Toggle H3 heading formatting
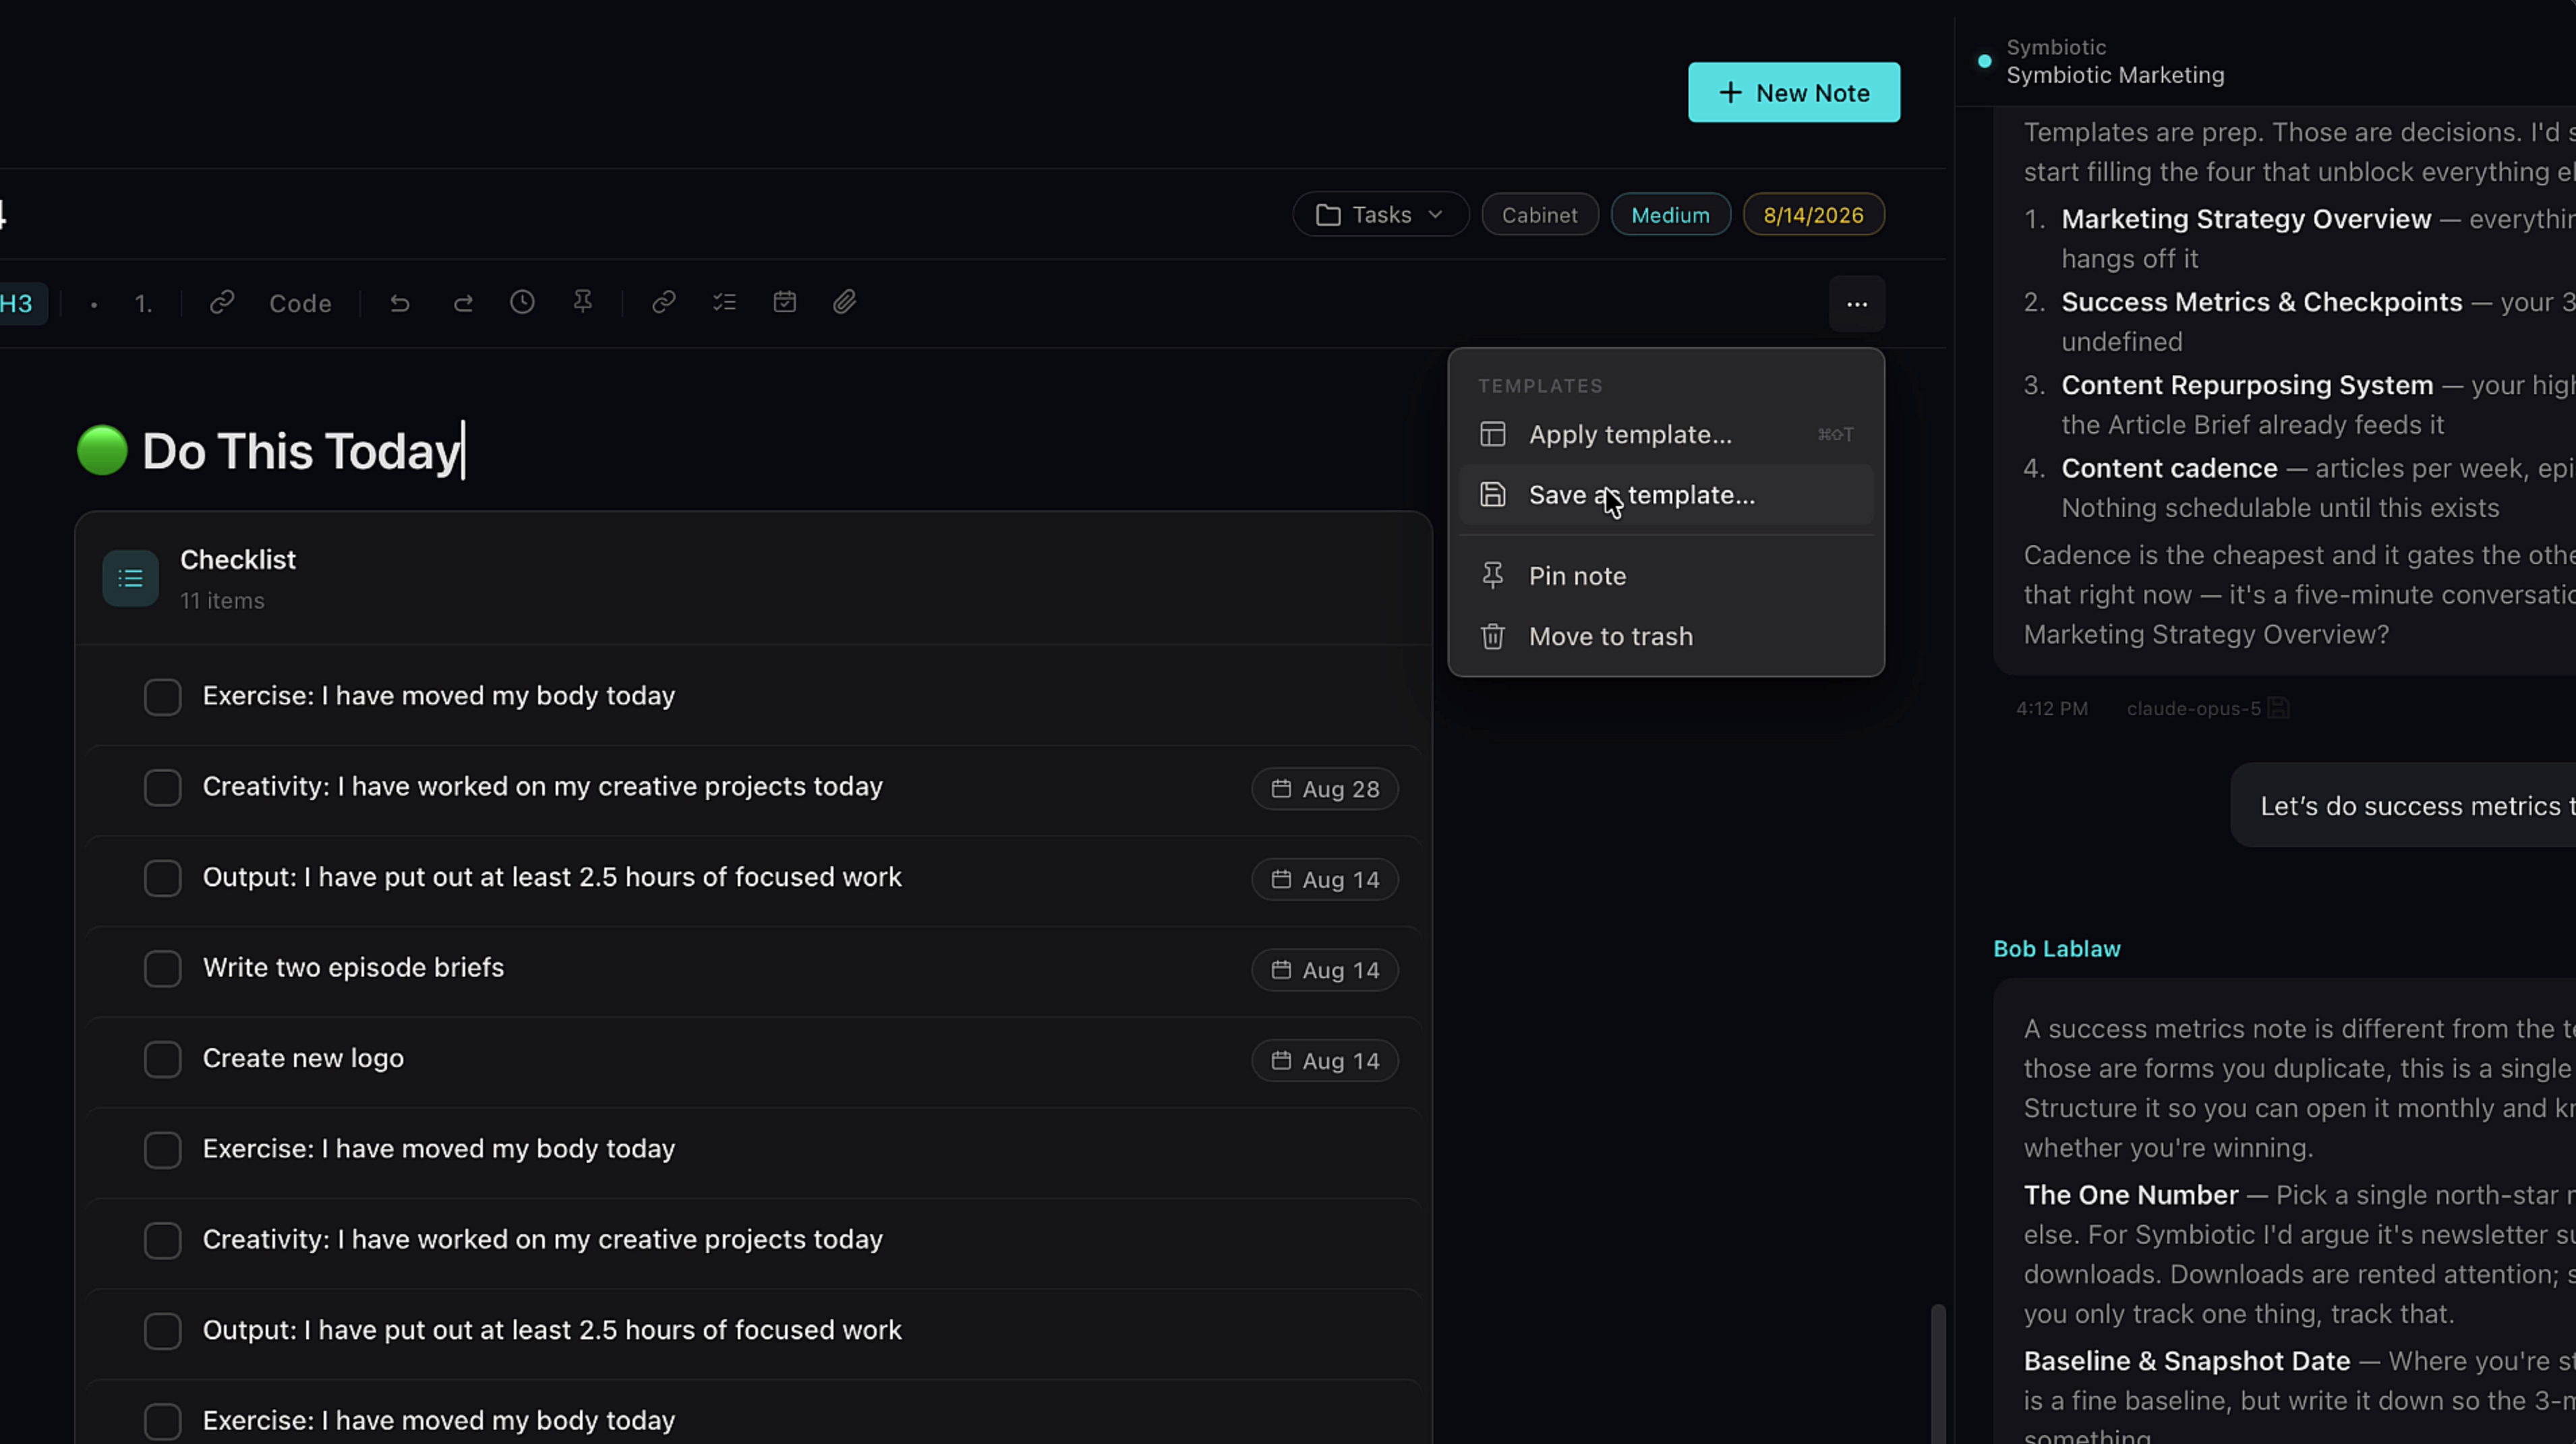Viewport: 2576px width, 1444px height. coord(17,303)
